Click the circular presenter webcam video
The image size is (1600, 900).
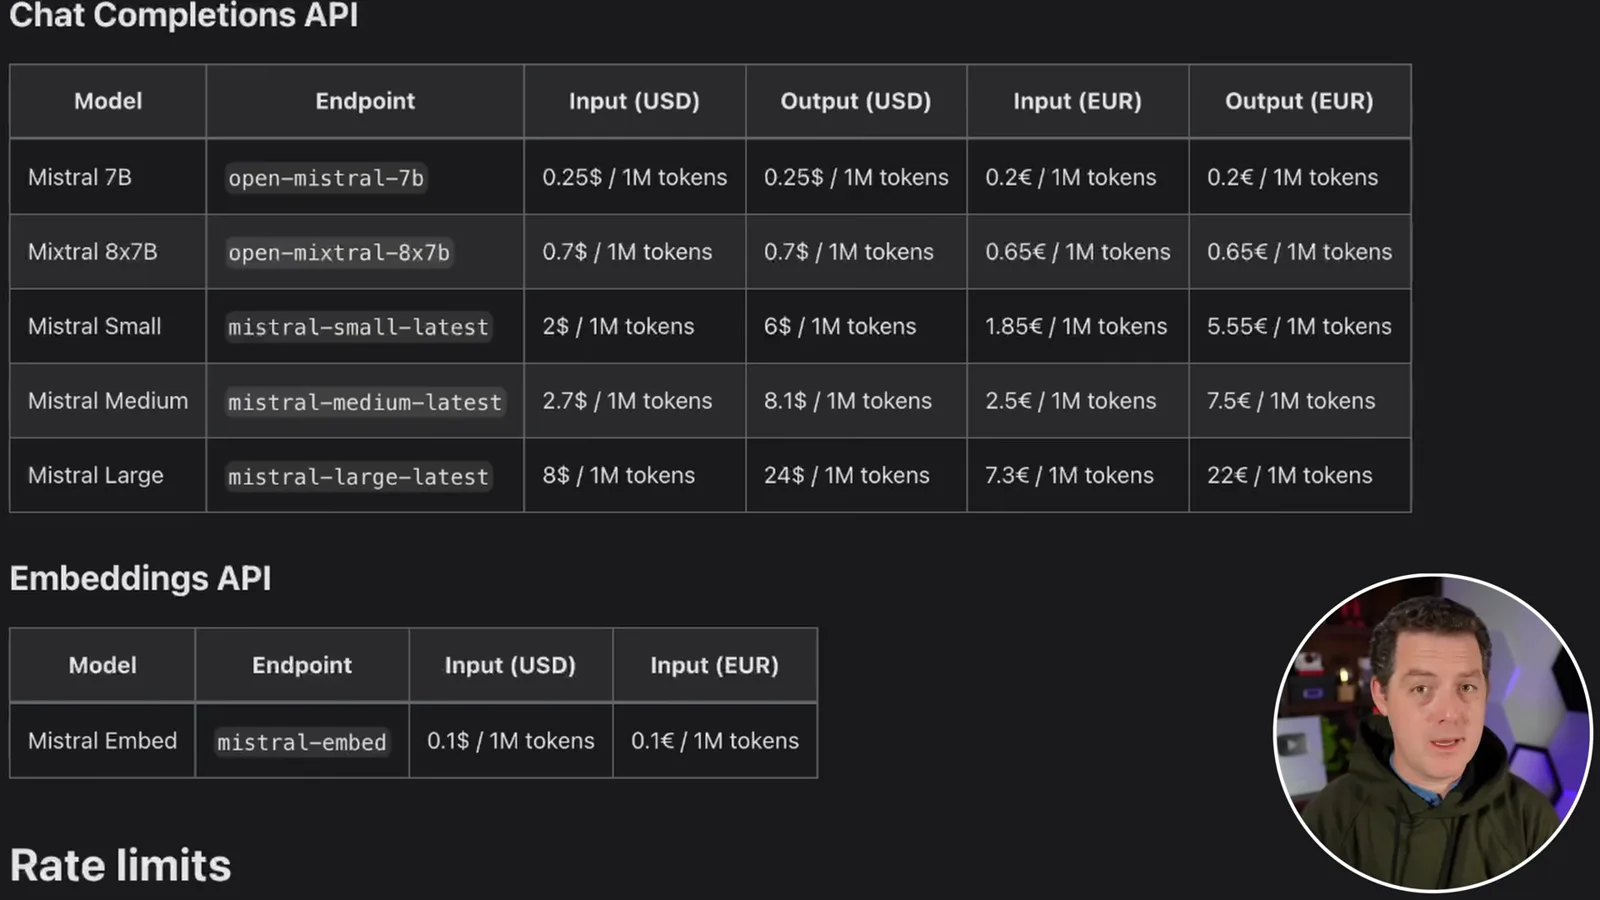[x=1432, y=732]
